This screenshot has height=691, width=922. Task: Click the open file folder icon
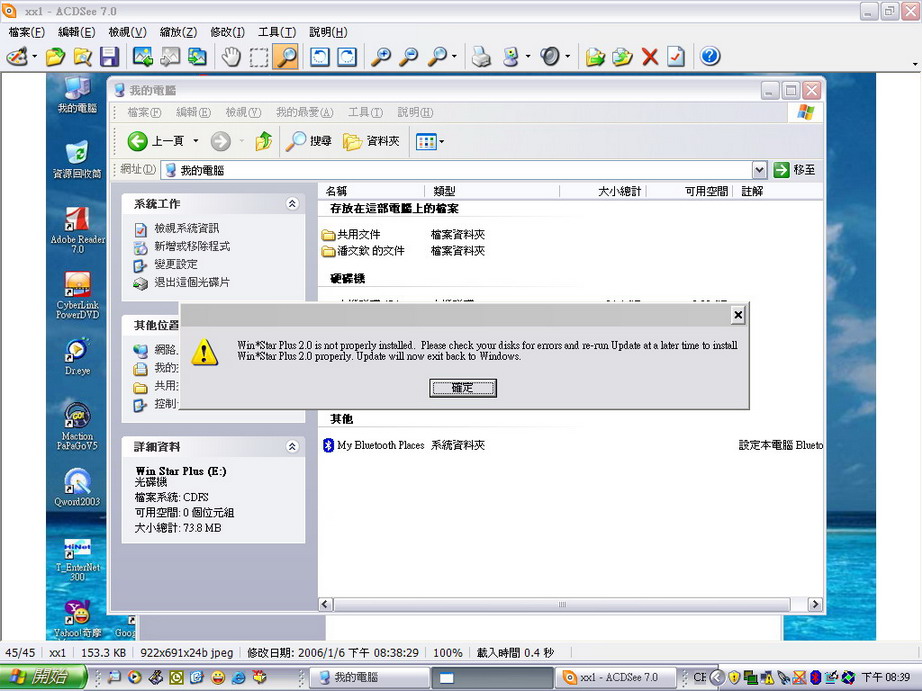(55, 56)
